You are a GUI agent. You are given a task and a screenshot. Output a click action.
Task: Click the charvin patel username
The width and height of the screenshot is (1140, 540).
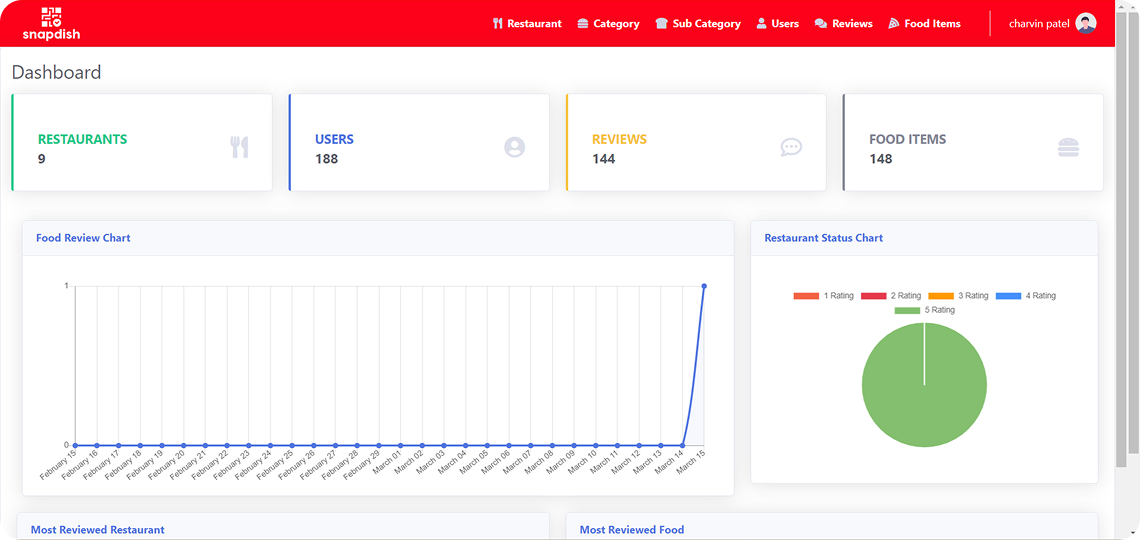point(1039,23)
